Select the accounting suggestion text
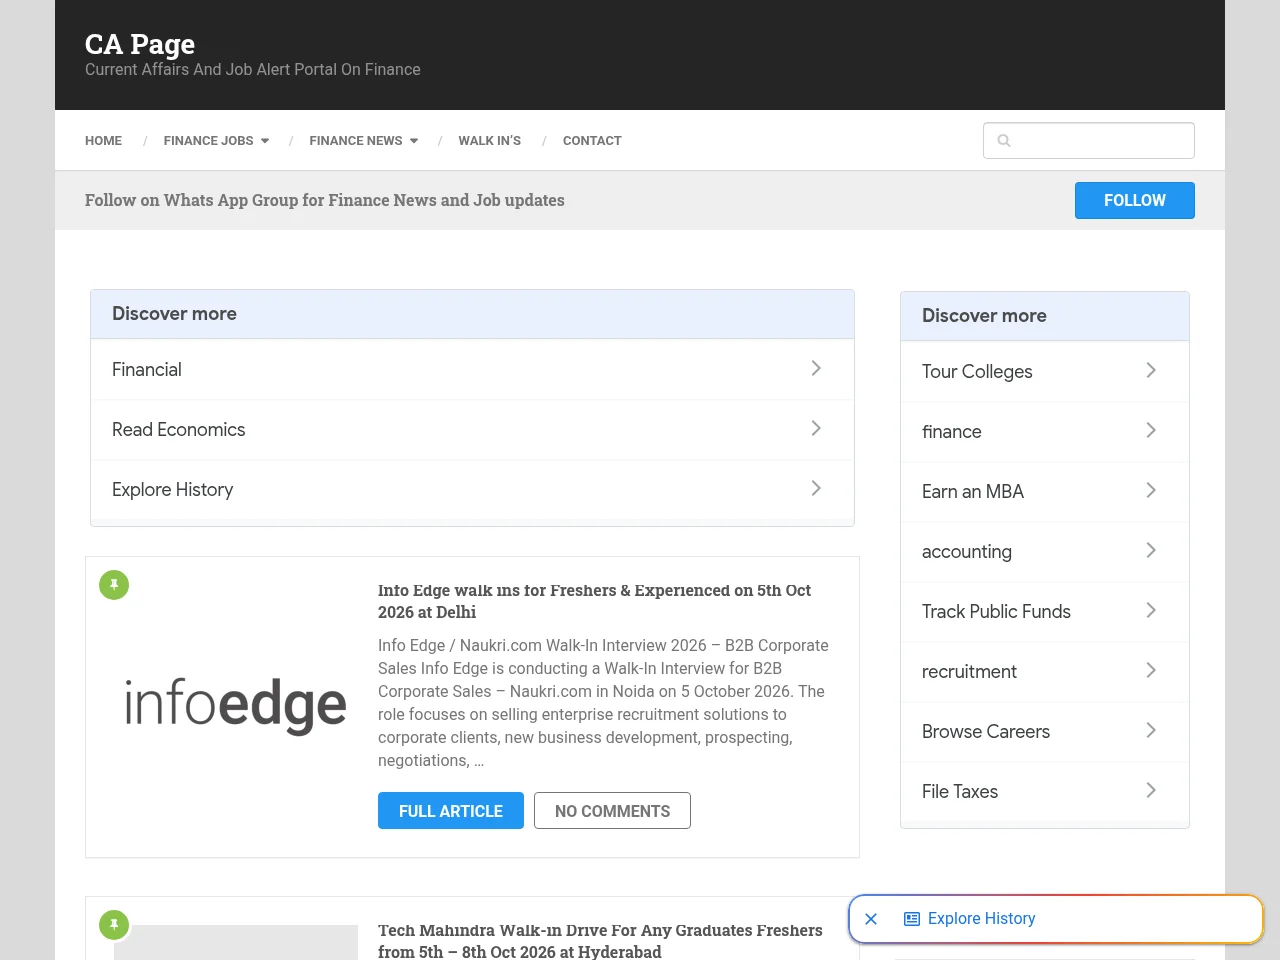The width and height of the screenshot is (1280, 960). click(x=967, y=552)
